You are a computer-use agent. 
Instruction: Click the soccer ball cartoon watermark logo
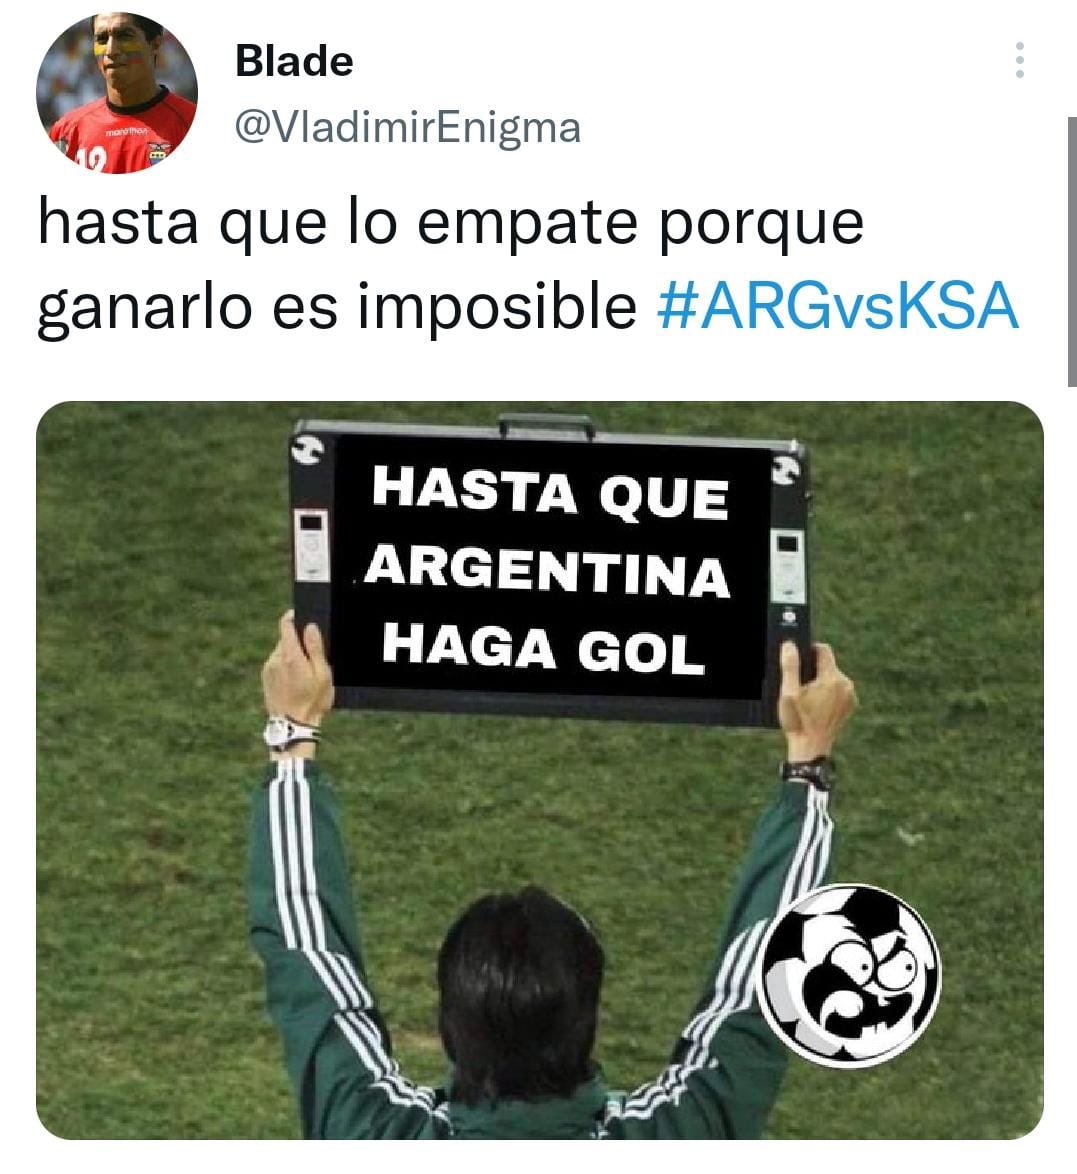tap(849, 975)
